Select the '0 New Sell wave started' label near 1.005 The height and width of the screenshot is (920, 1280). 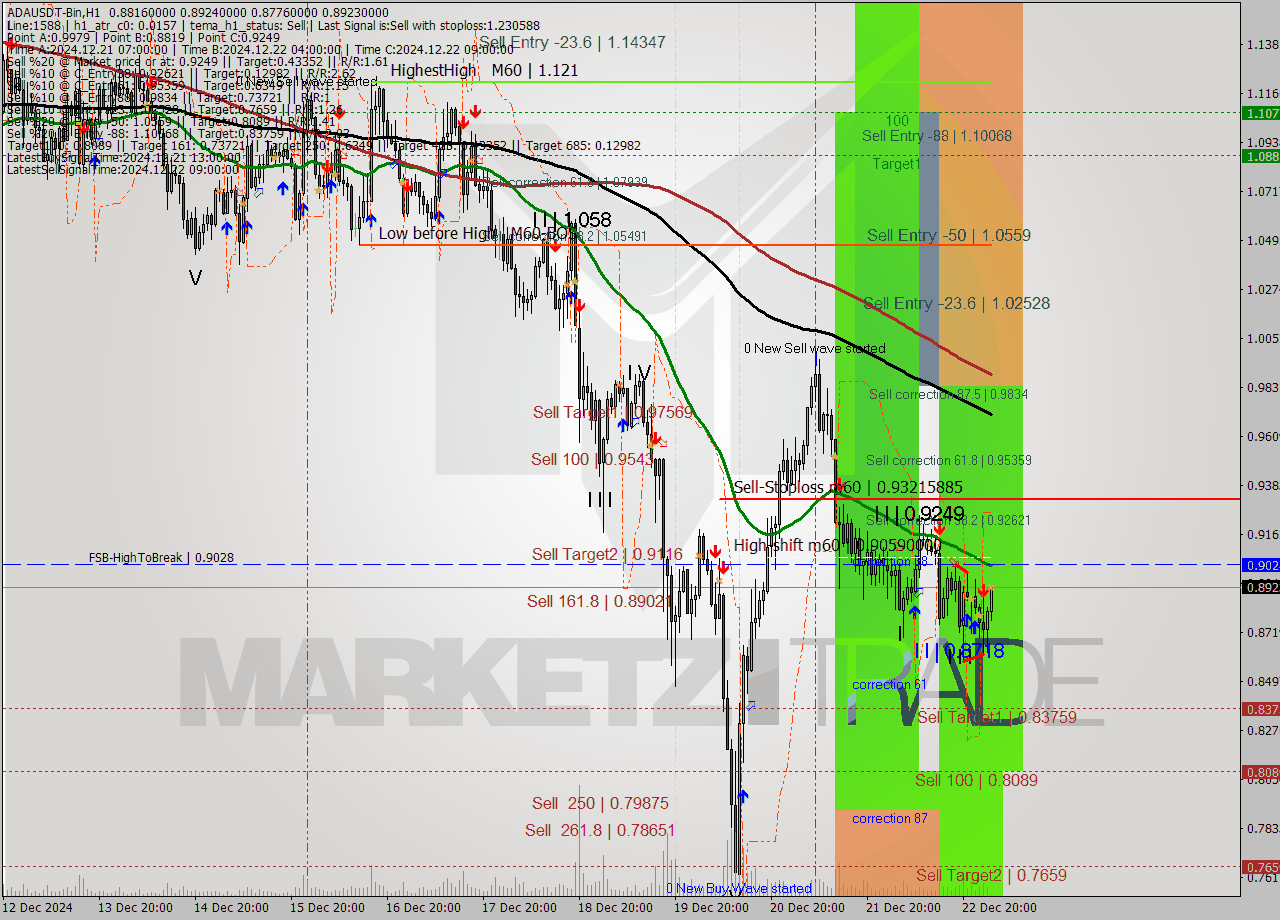tap(814, 348)
